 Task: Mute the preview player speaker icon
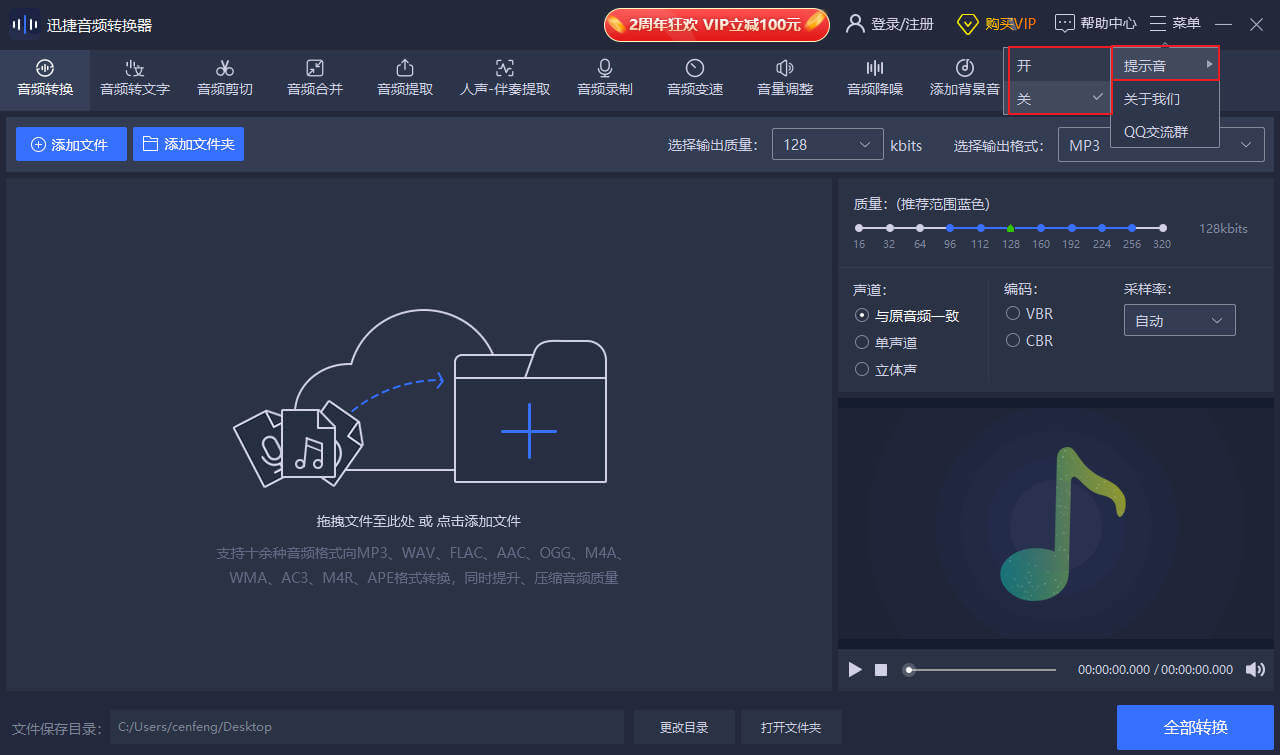(1255, 670)
